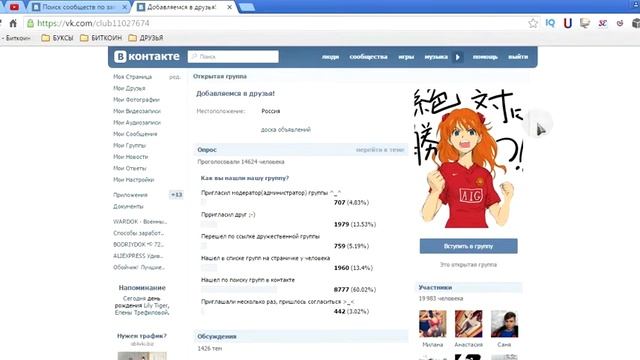Click the monitor extension icon

coord(585,23)
